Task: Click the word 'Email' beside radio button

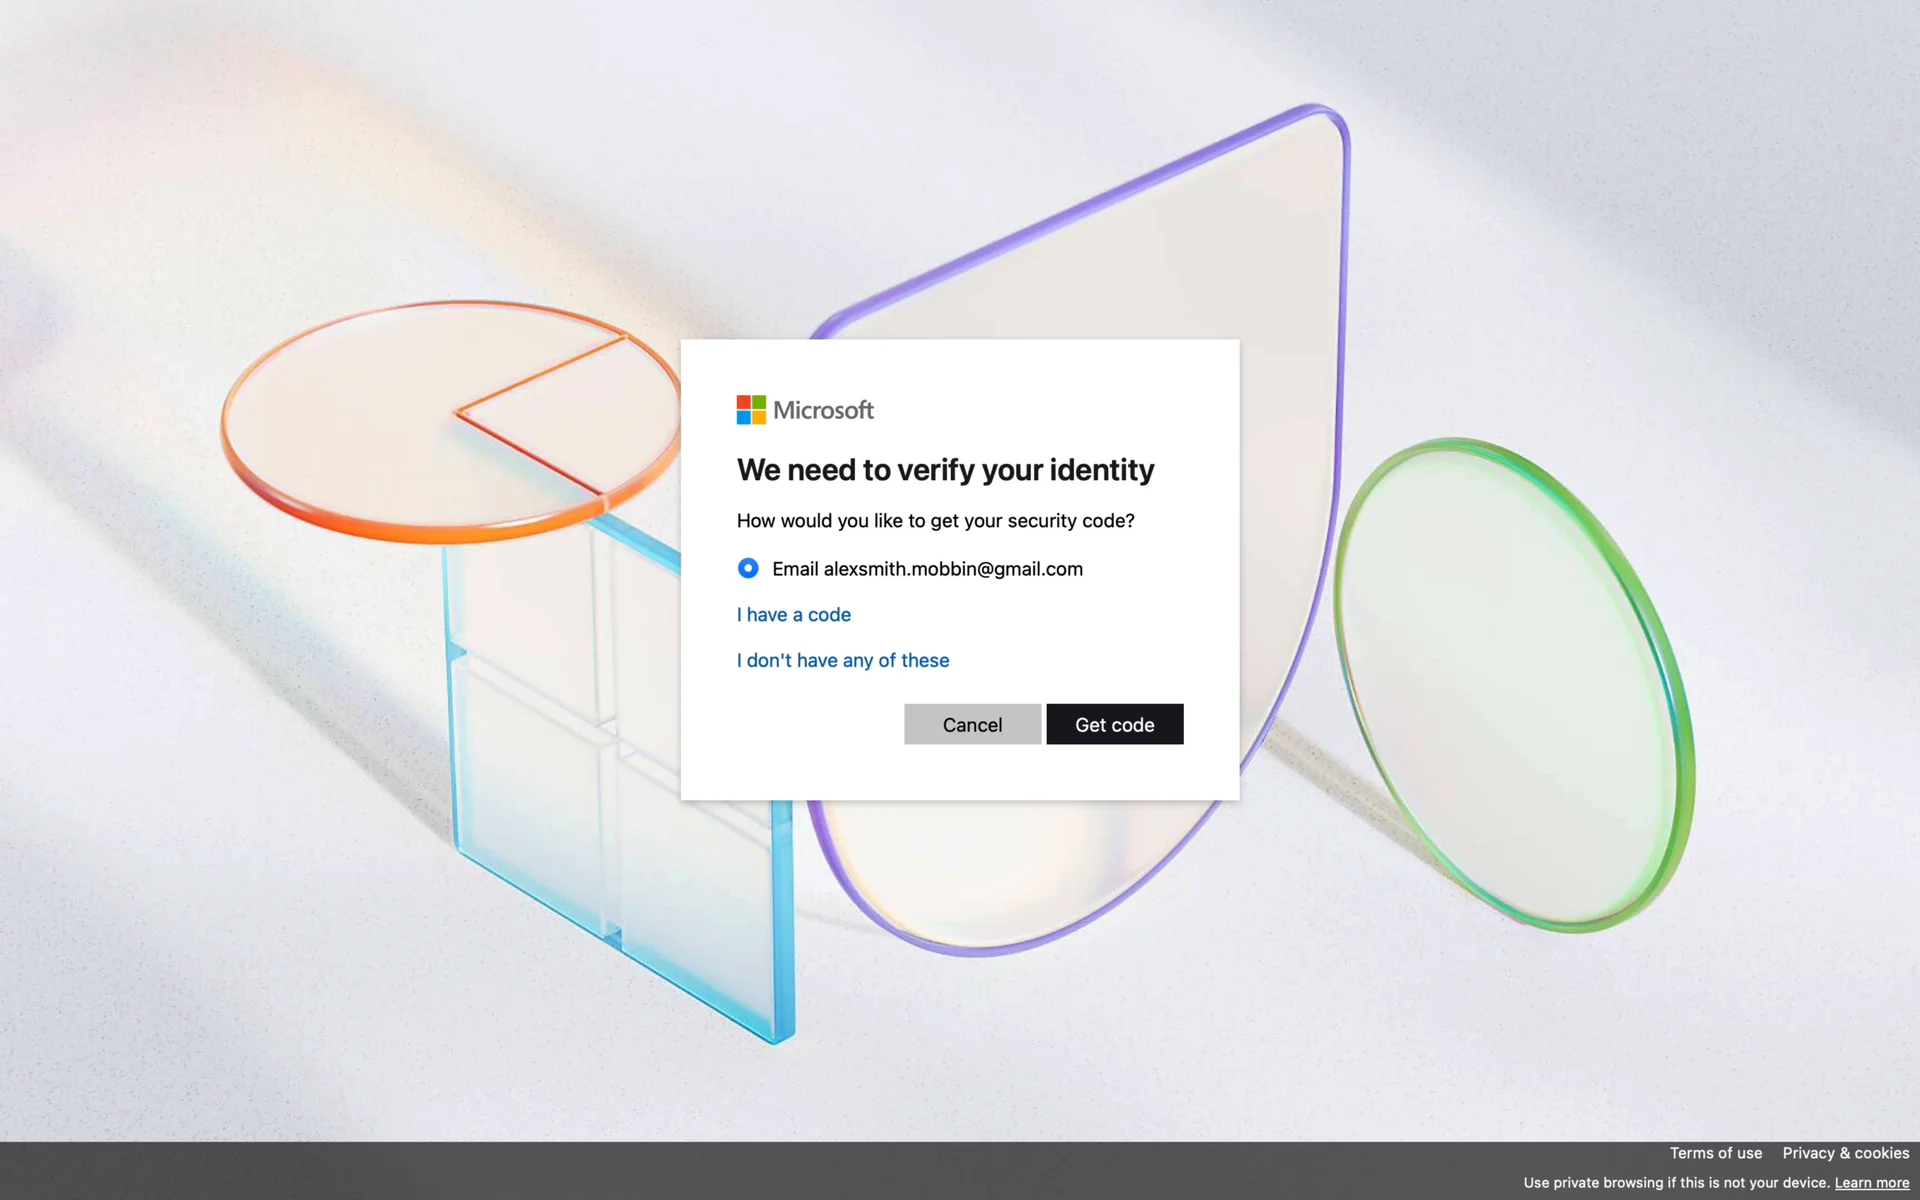Action: 795,569
